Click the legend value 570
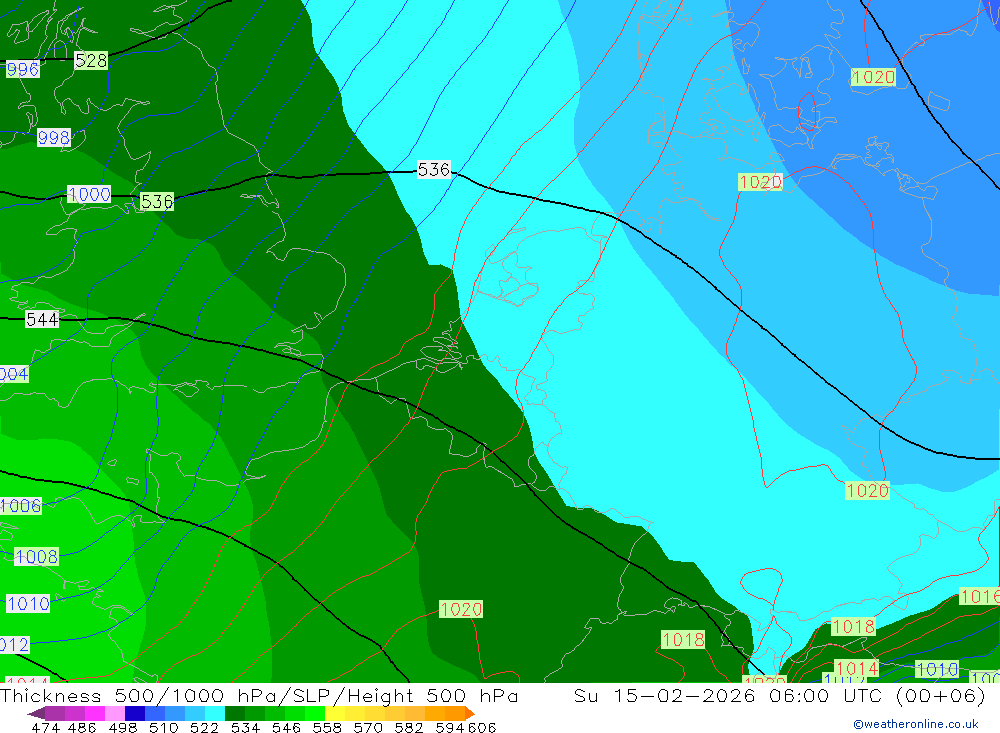 (x=368, y=727)
